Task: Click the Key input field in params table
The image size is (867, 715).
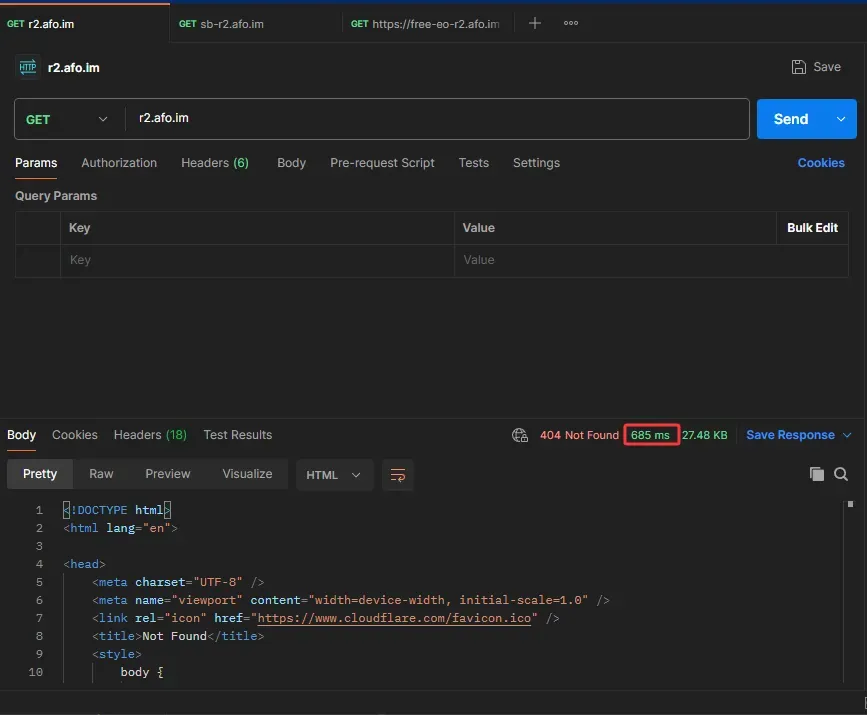Action: [256, 260]
